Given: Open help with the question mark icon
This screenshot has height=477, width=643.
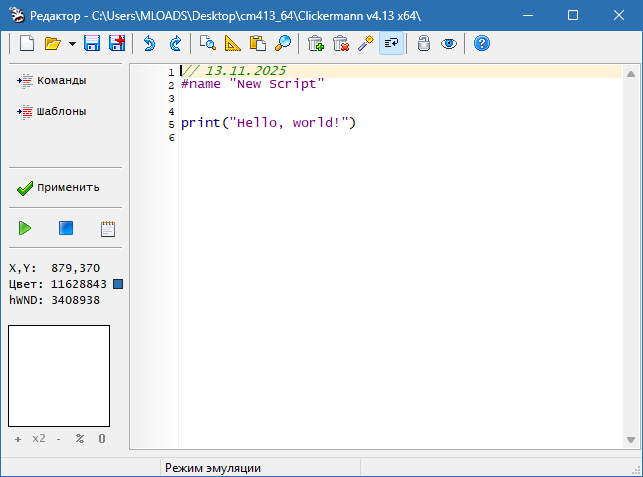Looking at the screenshot, I should (x=482, y=43).
